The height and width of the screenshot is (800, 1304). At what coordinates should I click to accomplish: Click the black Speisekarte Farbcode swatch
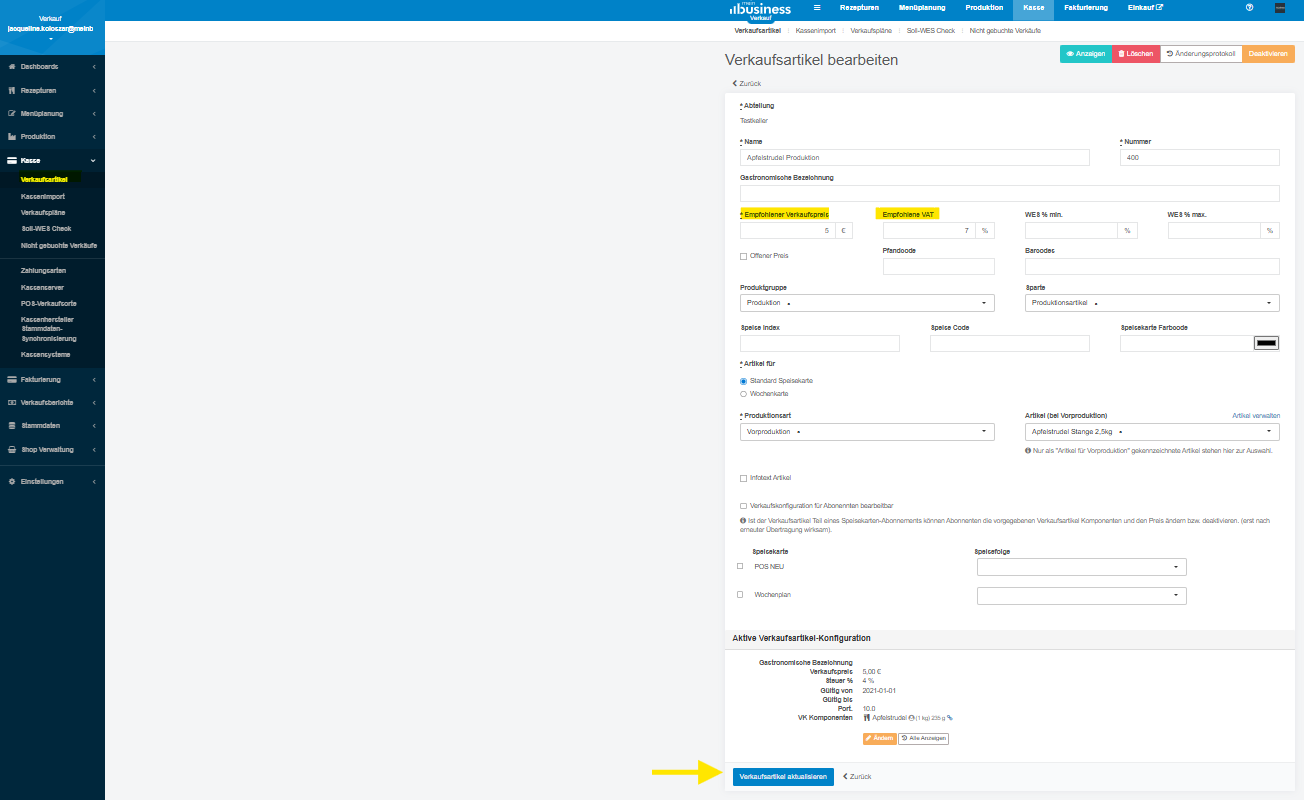(x=1266, y=344)
